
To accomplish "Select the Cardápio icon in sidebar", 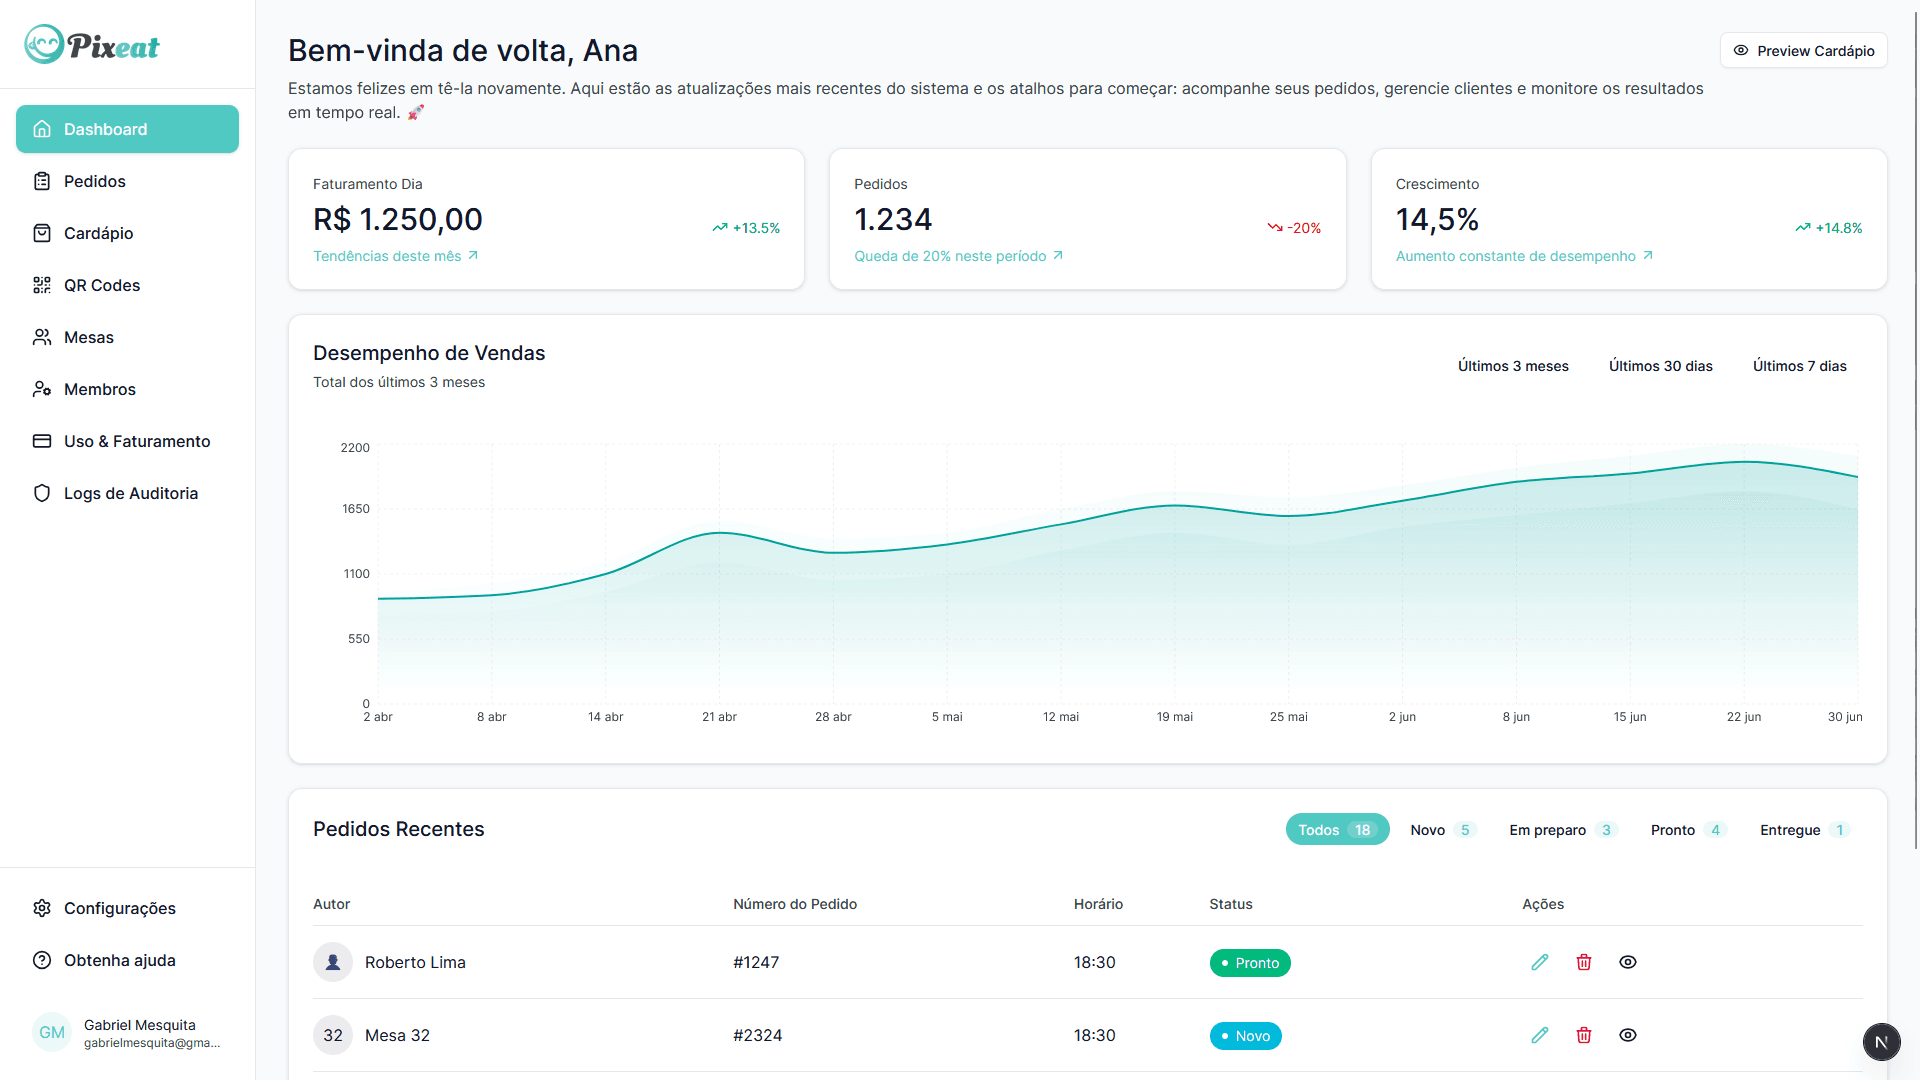I will 42,233.
